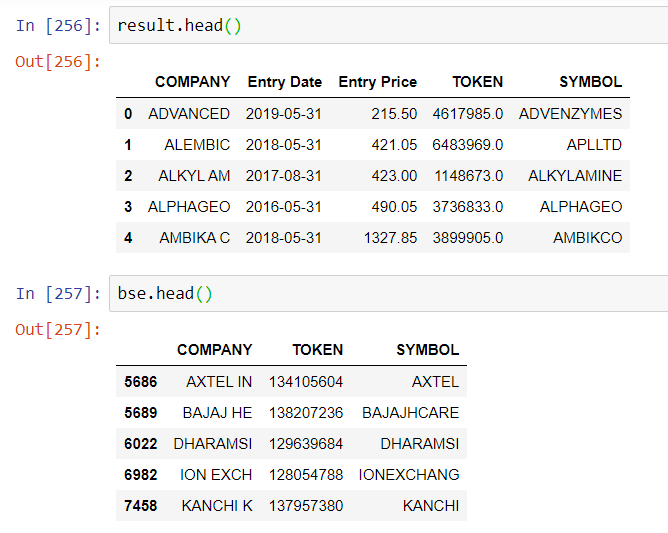Click the Out[257] output prompt

pyautogui.click(x=58, y=330)
